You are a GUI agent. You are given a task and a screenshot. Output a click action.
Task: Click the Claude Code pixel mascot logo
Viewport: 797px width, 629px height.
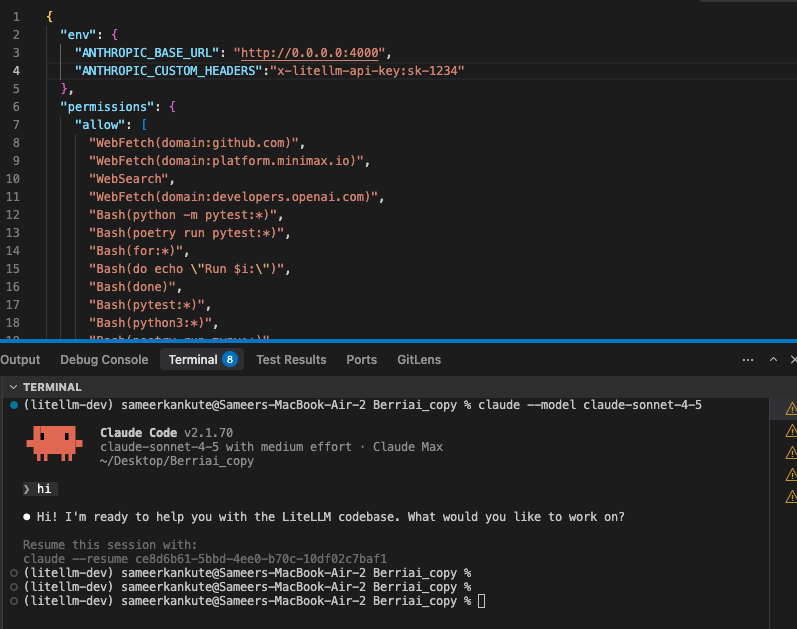pos(54,443)
